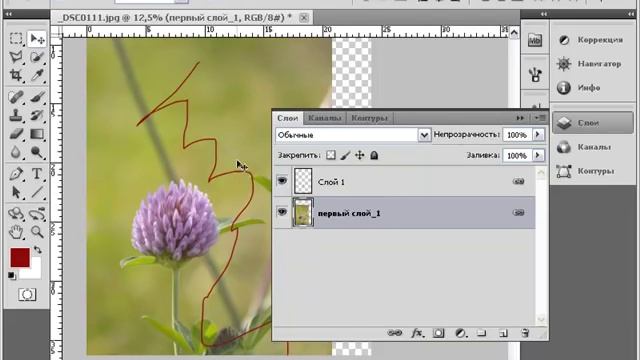
Task: Select the Blur tool
Action: [16, 152]
